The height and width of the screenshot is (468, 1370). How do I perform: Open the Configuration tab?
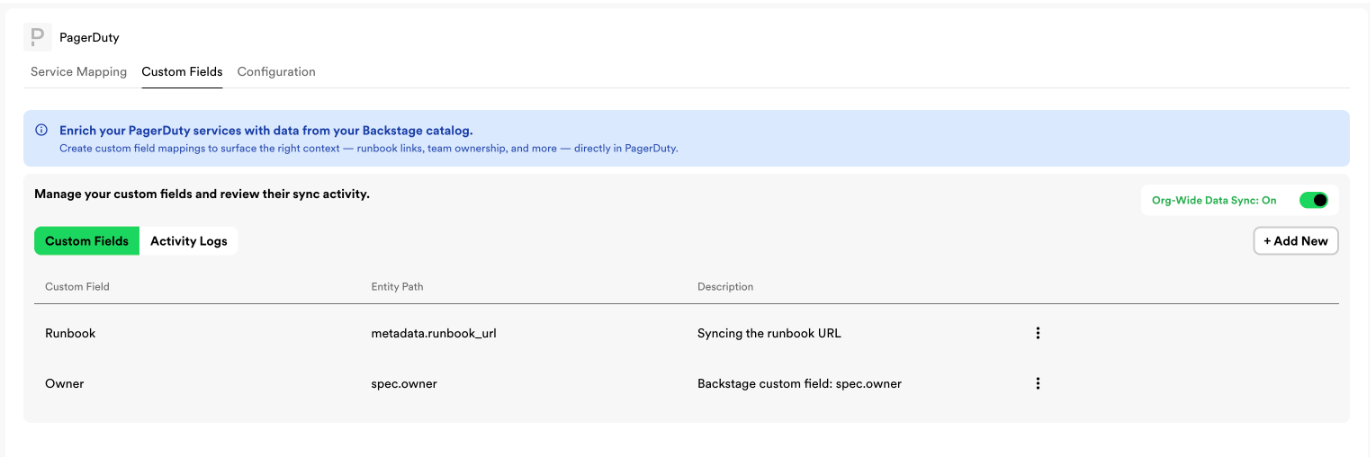tap(276, 72)
